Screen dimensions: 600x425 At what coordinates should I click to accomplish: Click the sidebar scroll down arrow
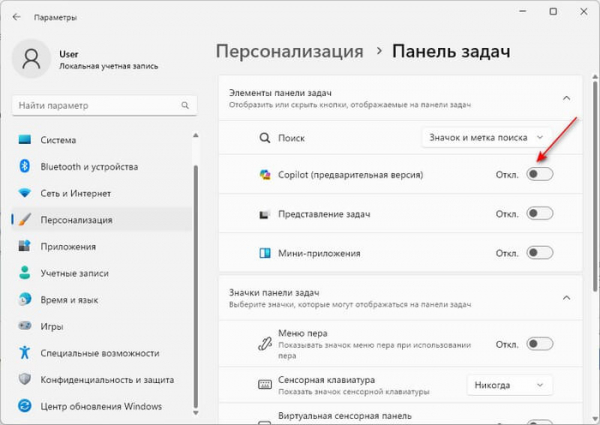[x=196, y=413]
